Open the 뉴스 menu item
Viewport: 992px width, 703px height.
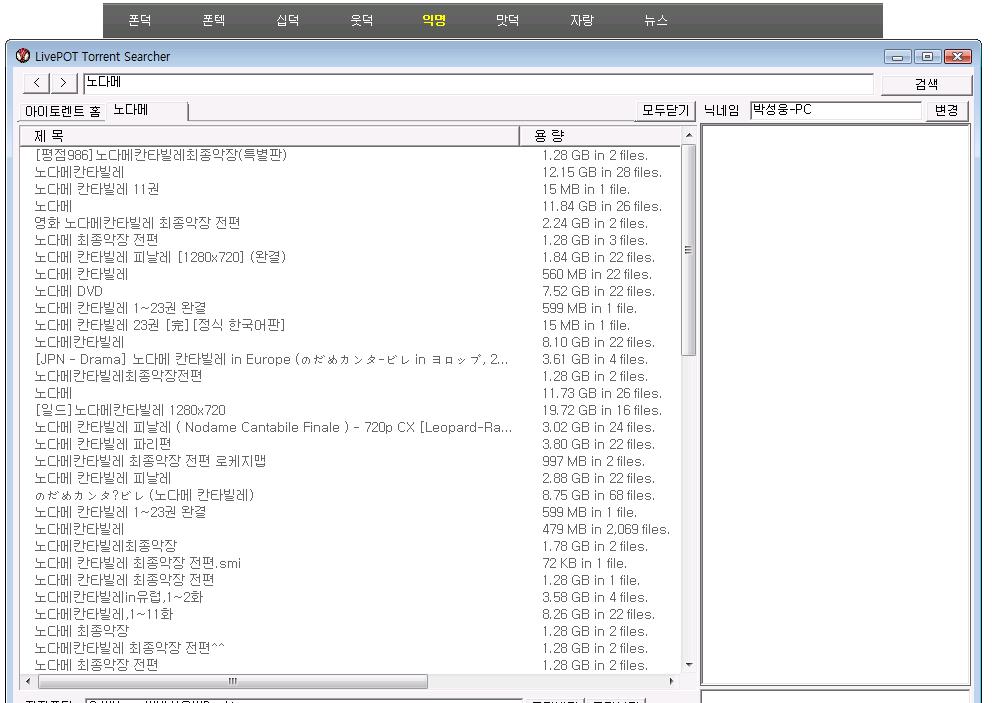click(x=656, y=20)
